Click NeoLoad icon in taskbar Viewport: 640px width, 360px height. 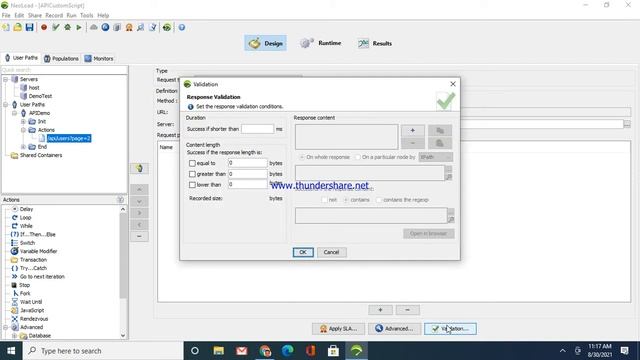coord(356,351)
